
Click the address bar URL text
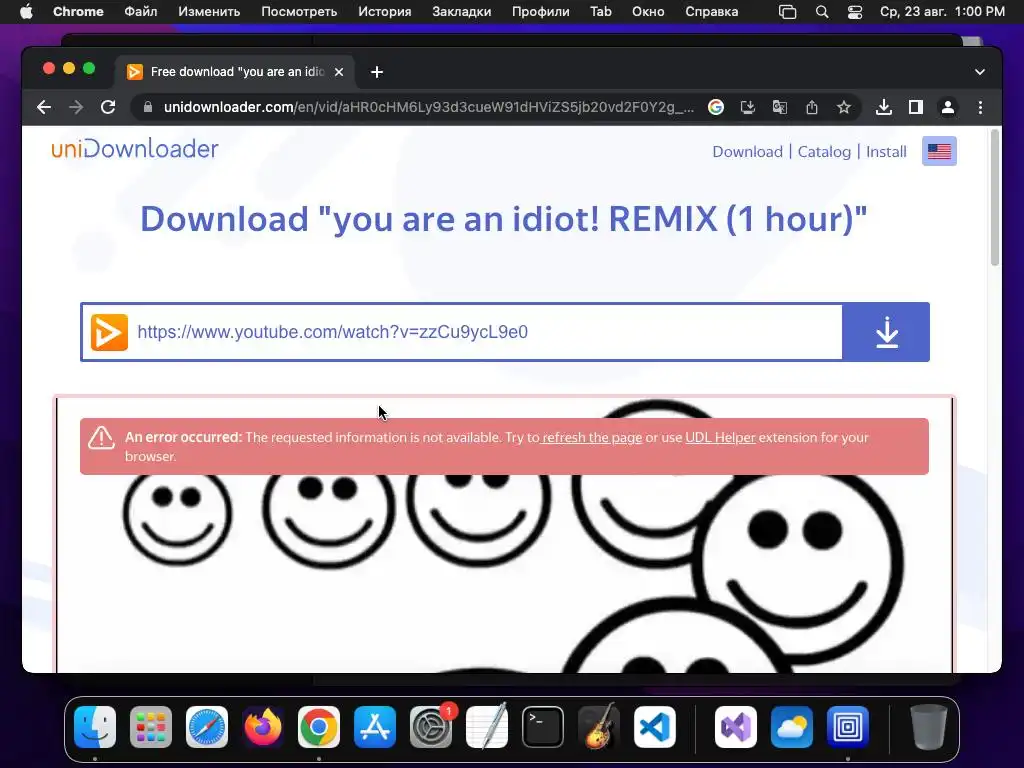click(x=428, y=107)
